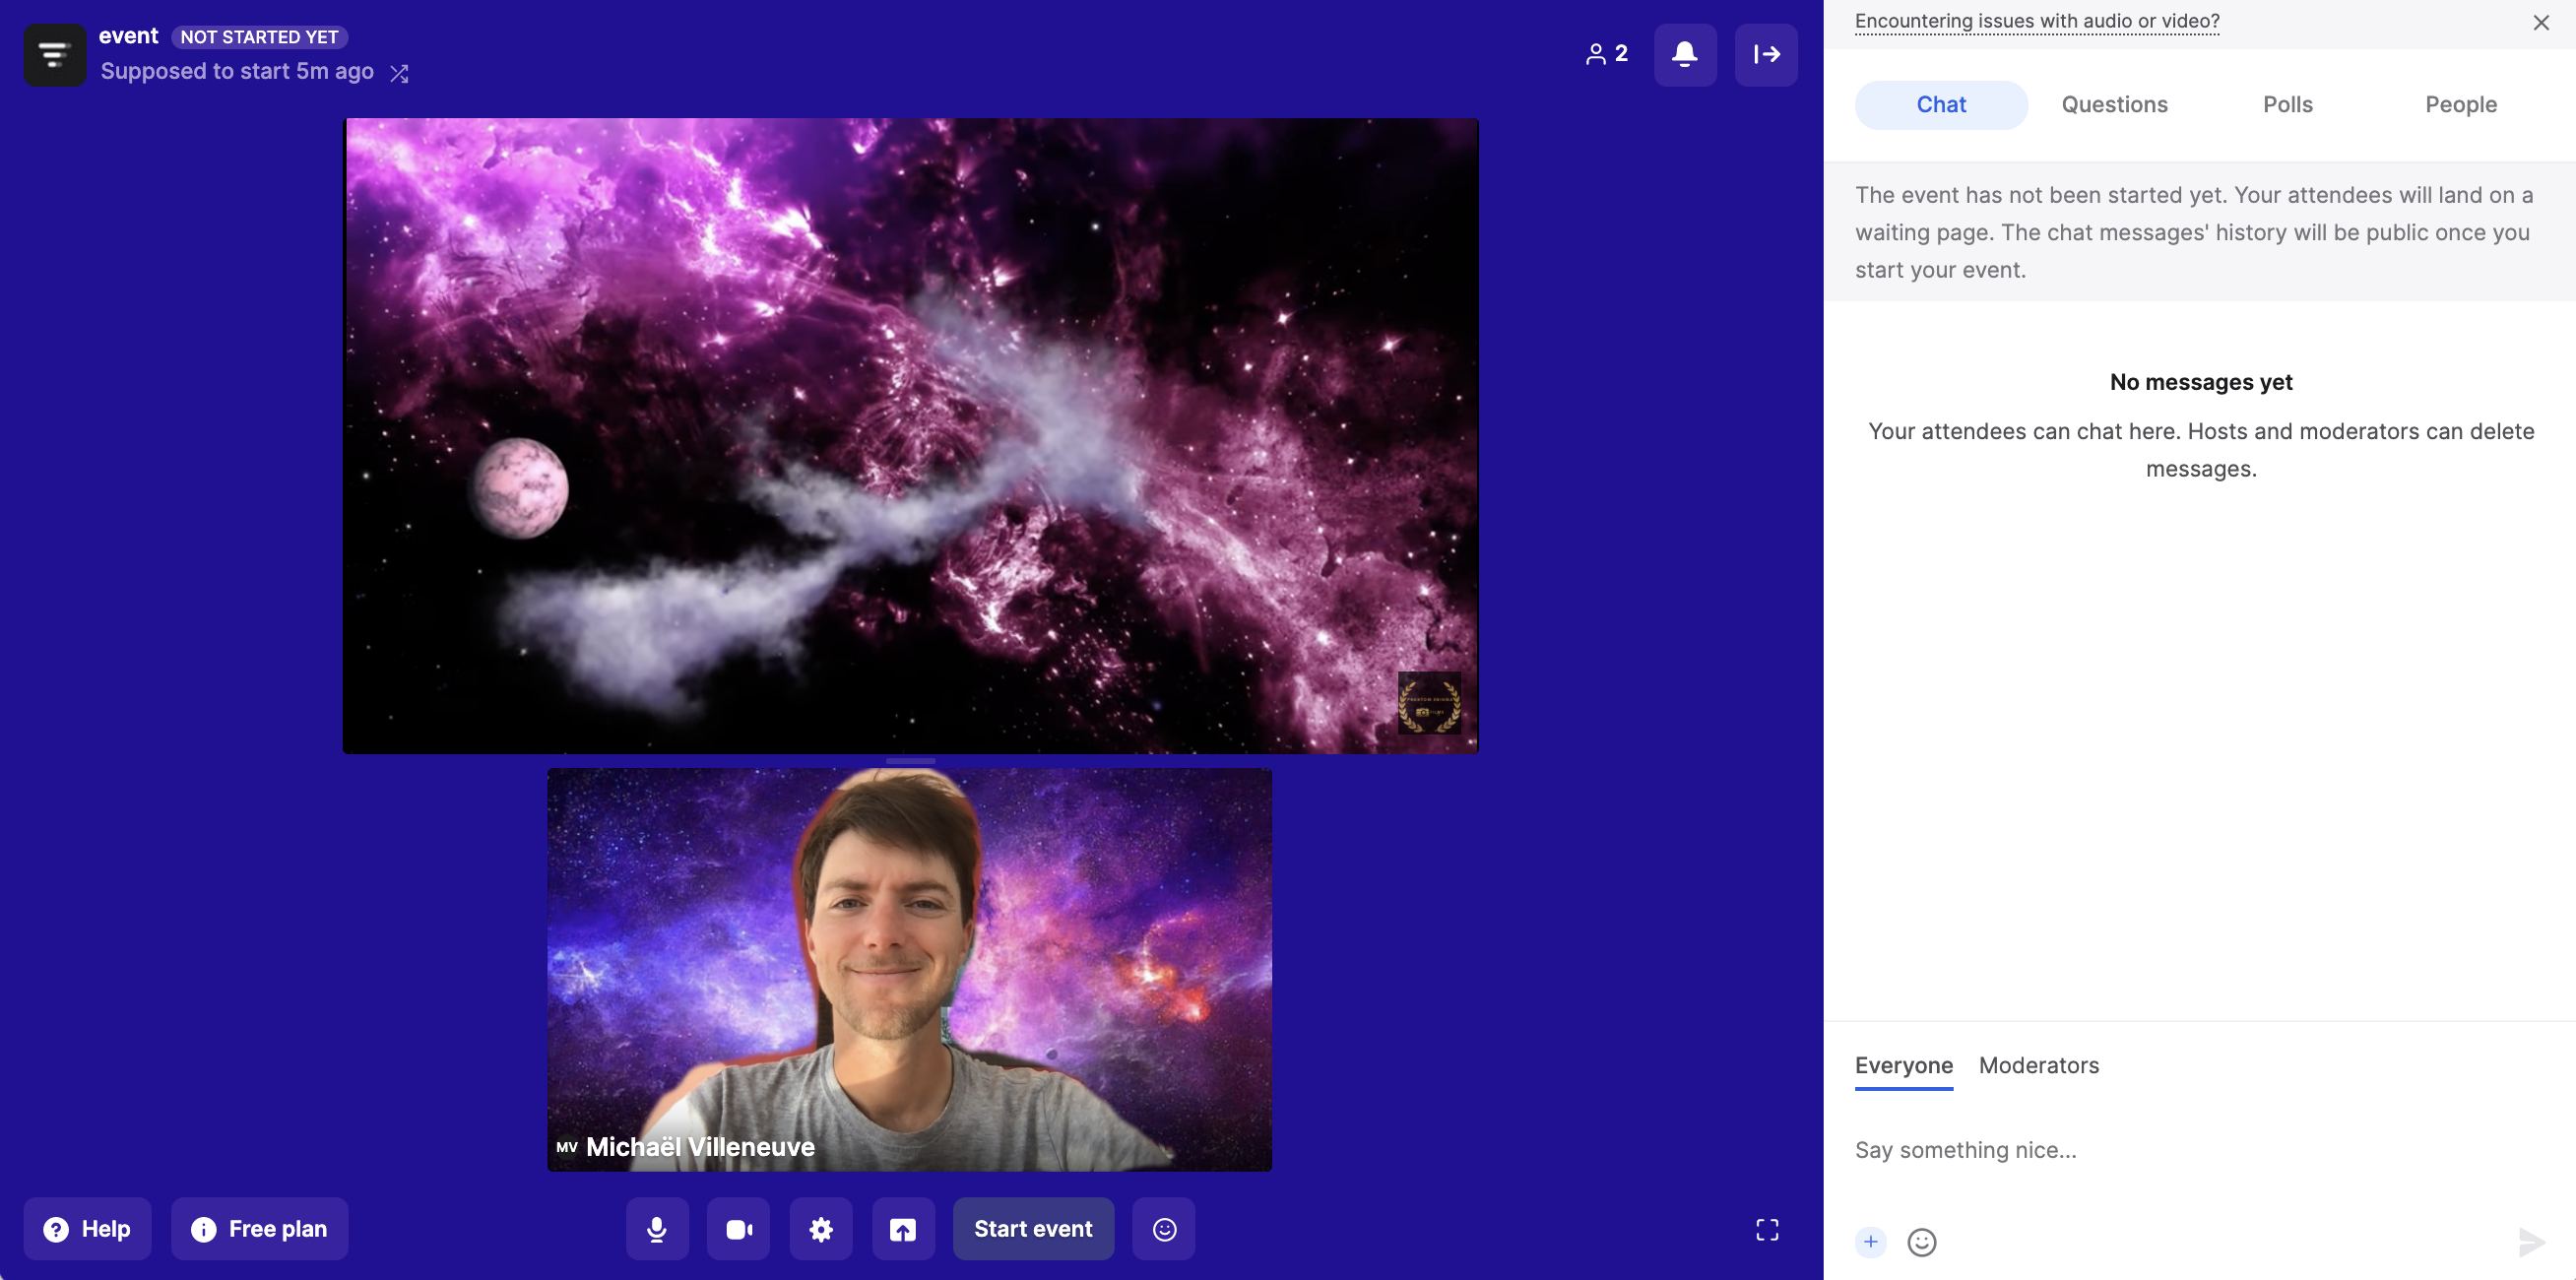Click the resize handle below shared video
The height and width of the screenshot is (1280, 2576).
910,761
